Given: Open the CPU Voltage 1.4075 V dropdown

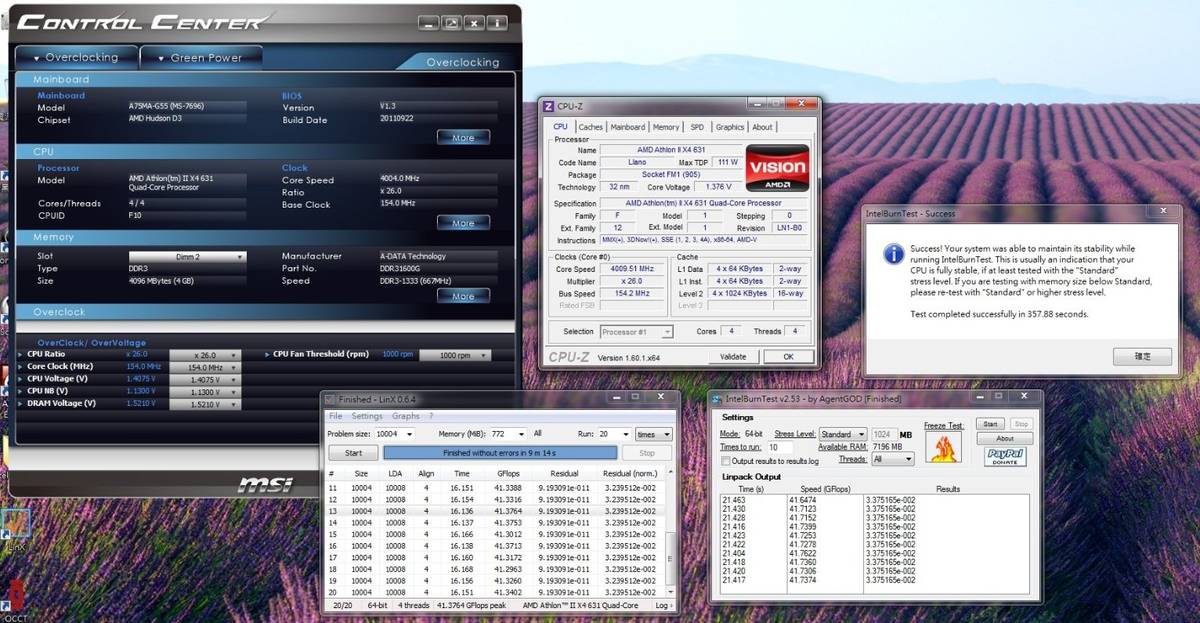Looking at the screenshot, I should coord(204,379).
